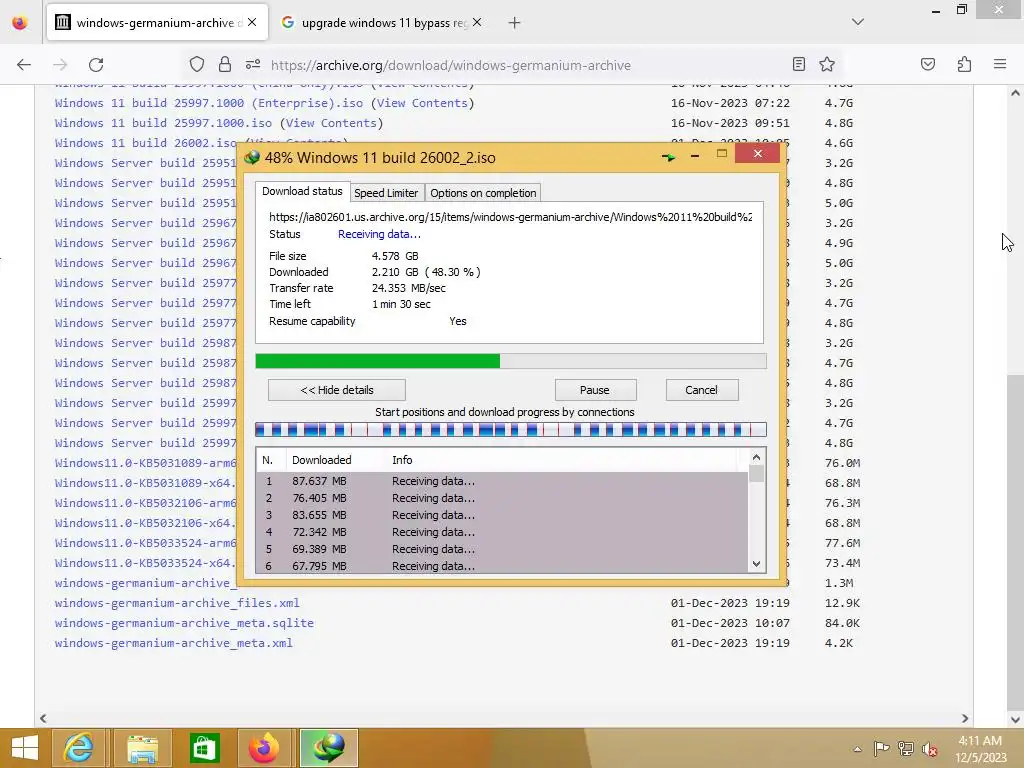Open the Options on completion tab
Screen dimensions: 1024x768
483,193
